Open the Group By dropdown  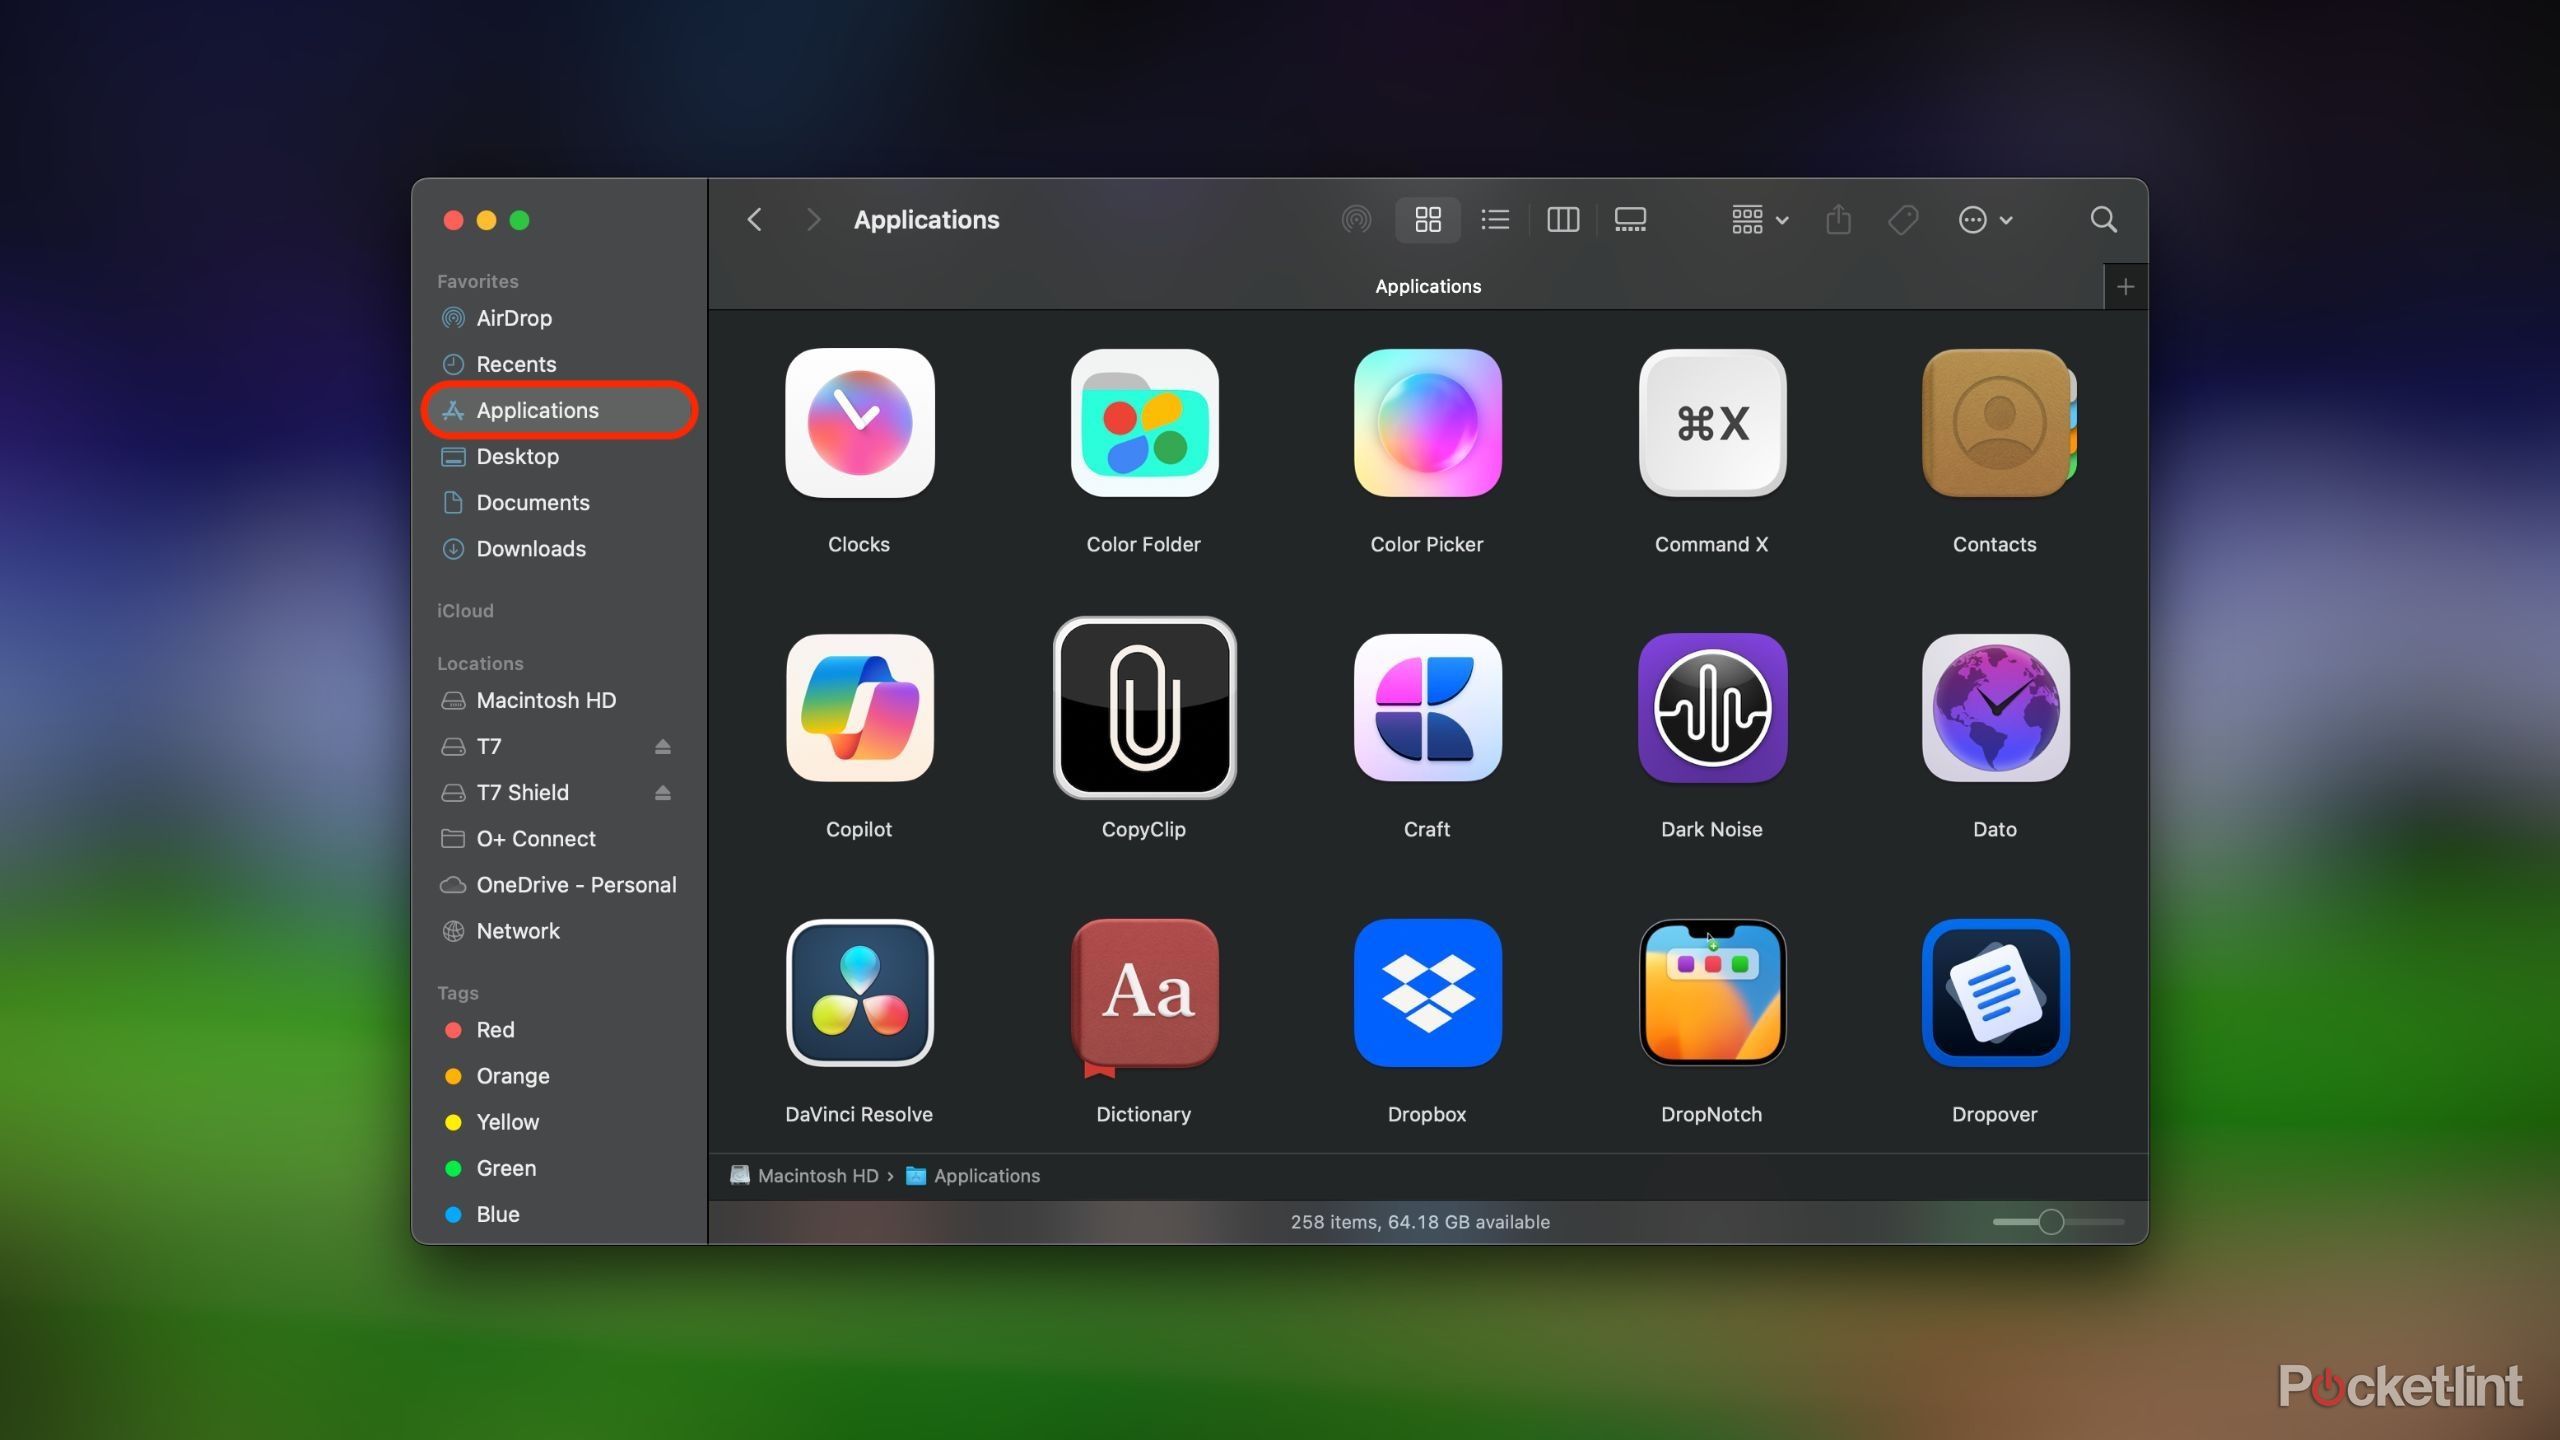point(1759,220)
